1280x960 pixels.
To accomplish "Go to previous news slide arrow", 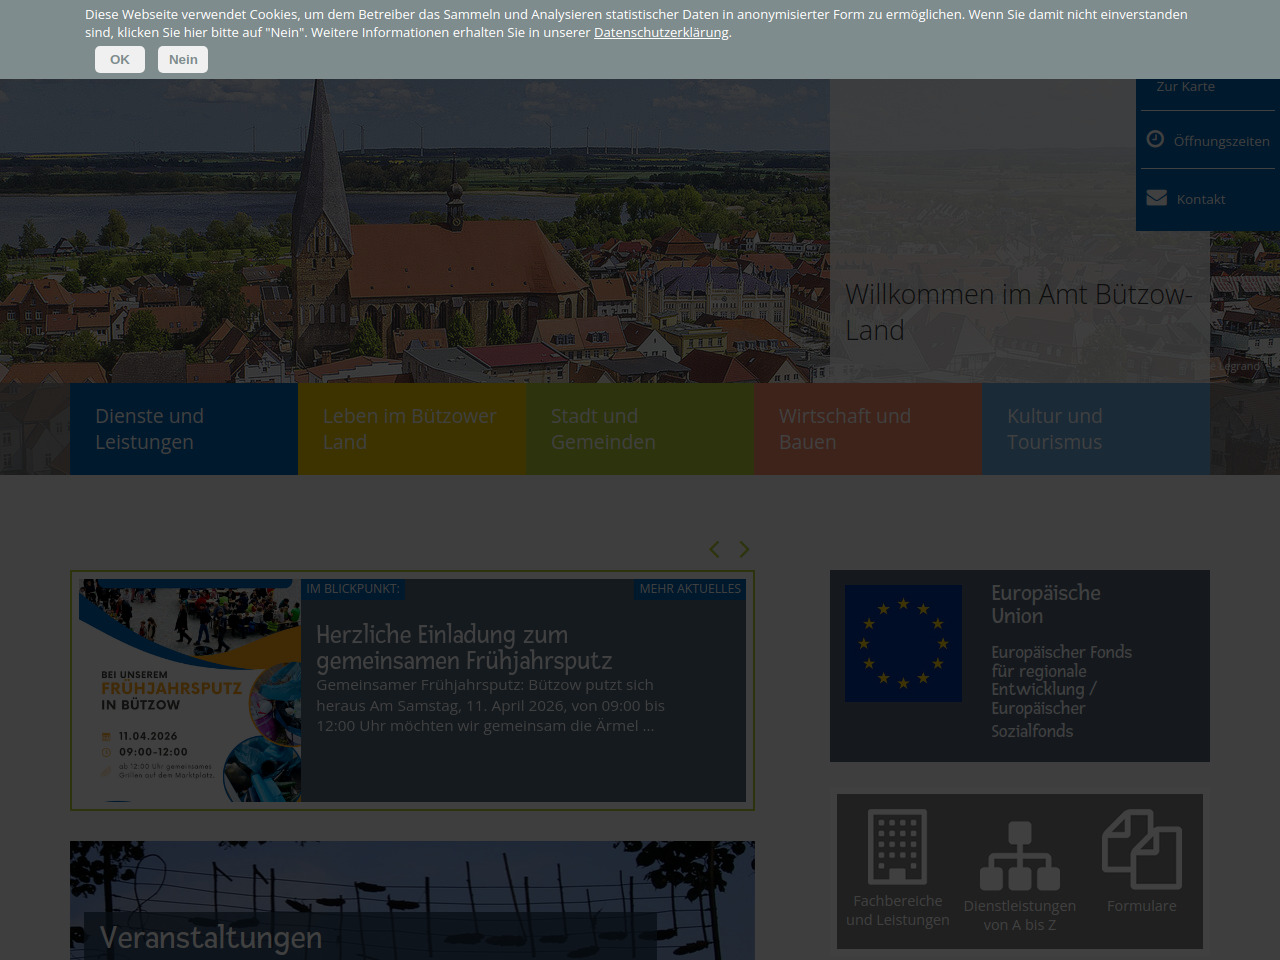I will (x=714, y=549).
